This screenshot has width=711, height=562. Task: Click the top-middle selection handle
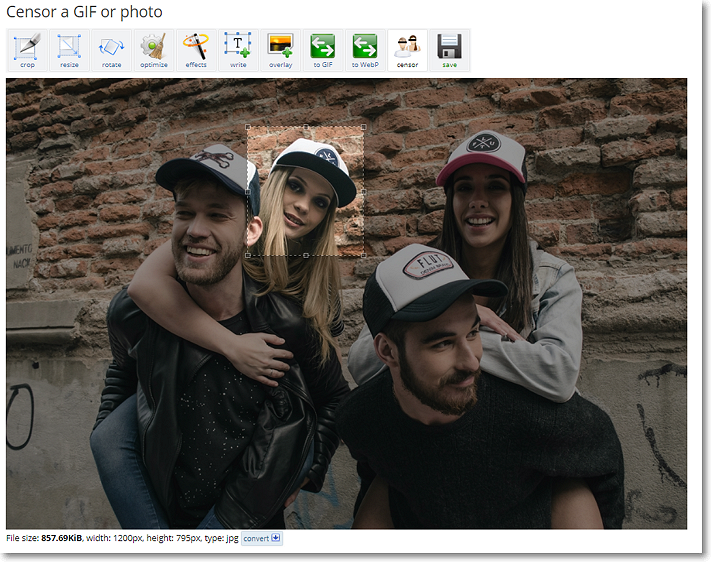click(x=306, y=127)
